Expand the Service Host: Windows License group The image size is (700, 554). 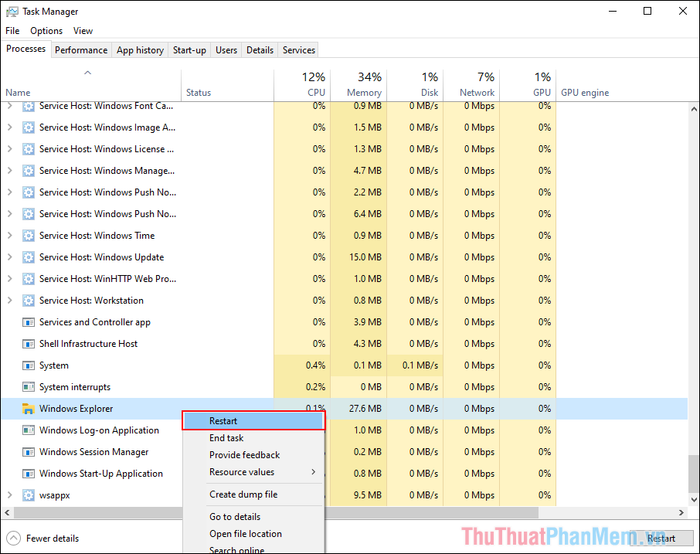[9, 149]
